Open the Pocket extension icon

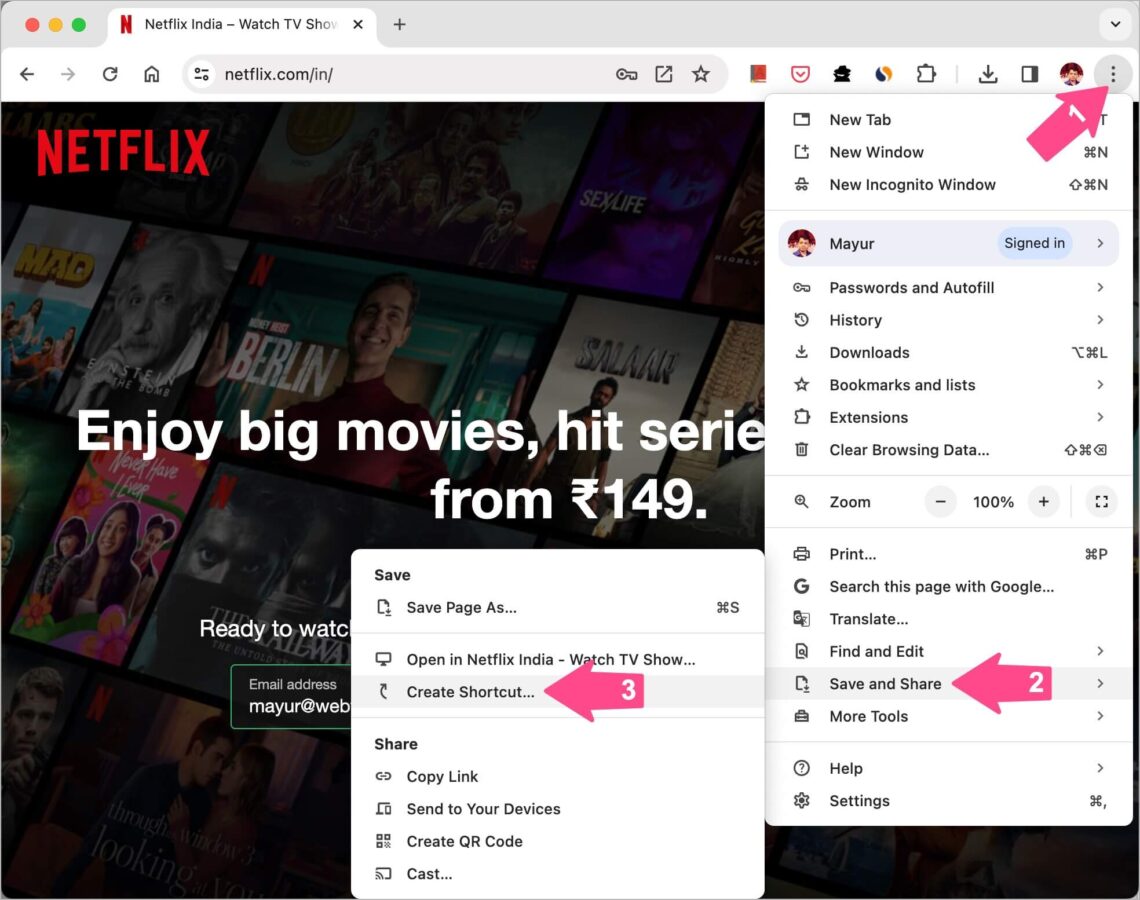coord(800,73)
